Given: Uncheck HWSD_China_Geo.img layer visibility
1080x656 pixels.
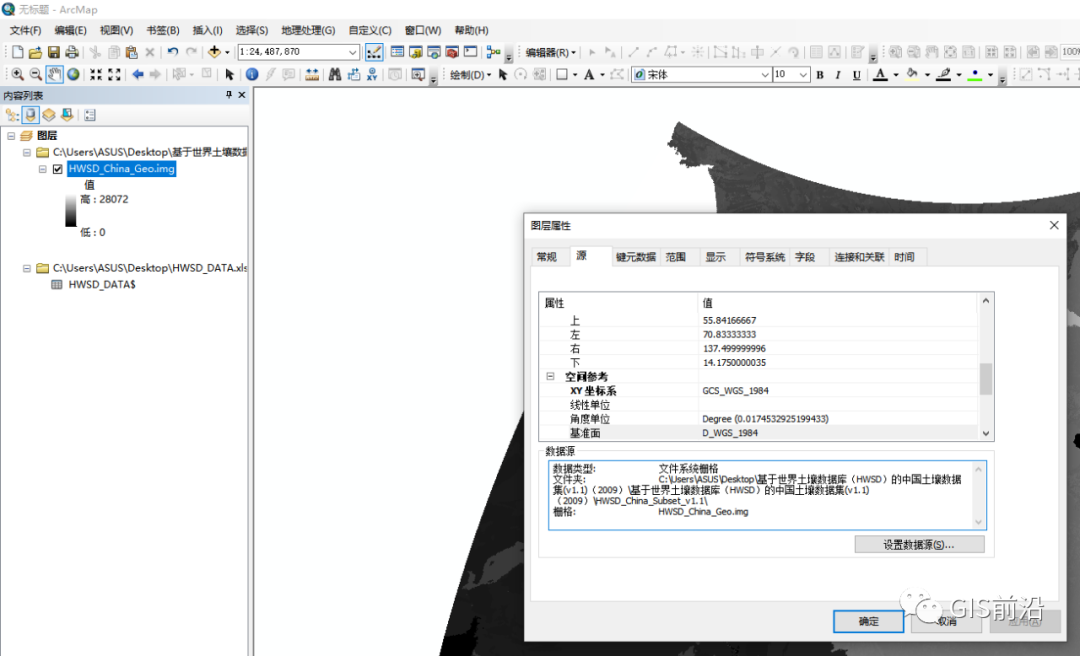Looking at the screenshot, I should pos(58,169).
